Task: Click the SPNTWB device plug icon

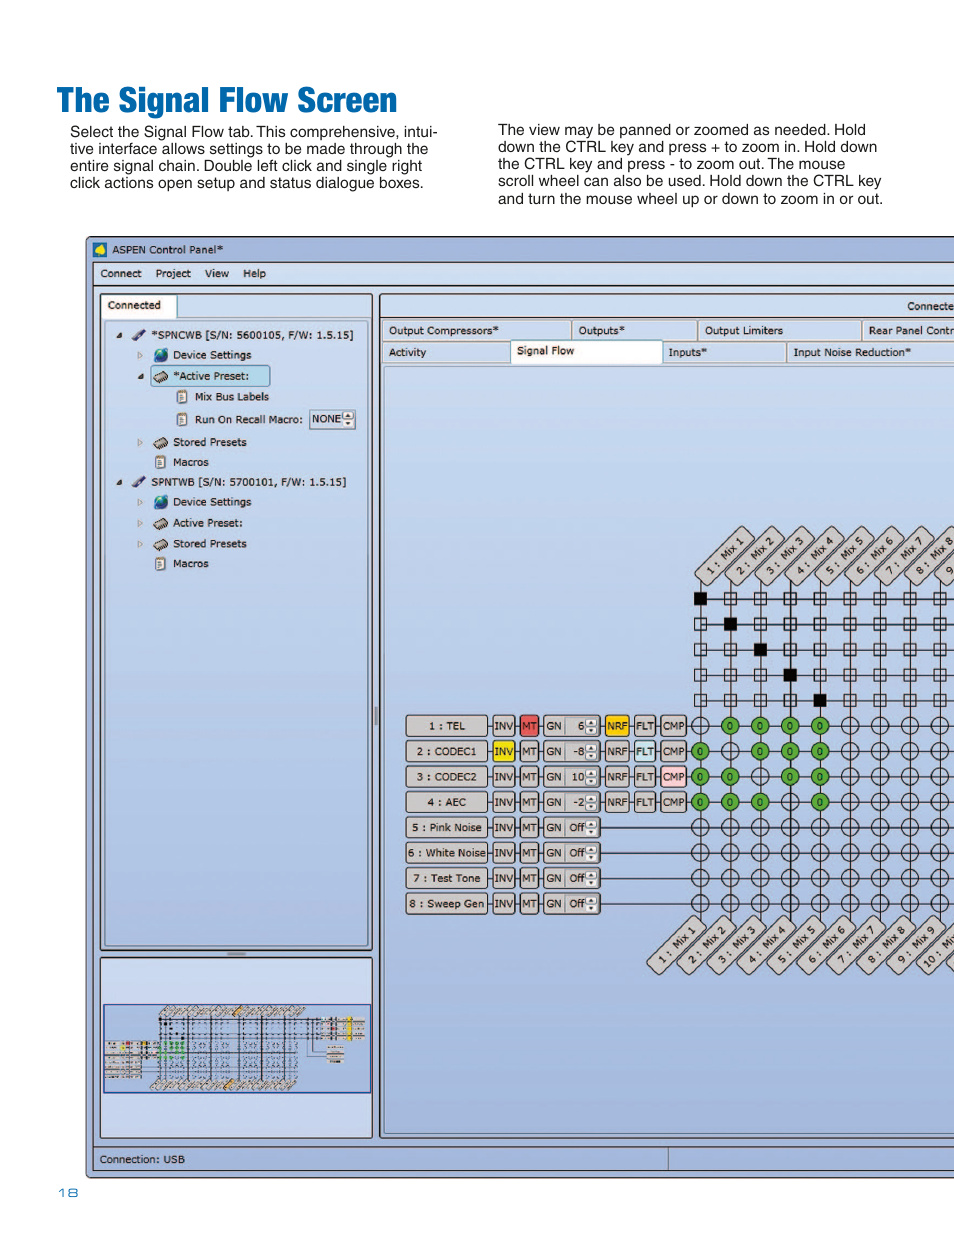Action: tap(139, 482)
